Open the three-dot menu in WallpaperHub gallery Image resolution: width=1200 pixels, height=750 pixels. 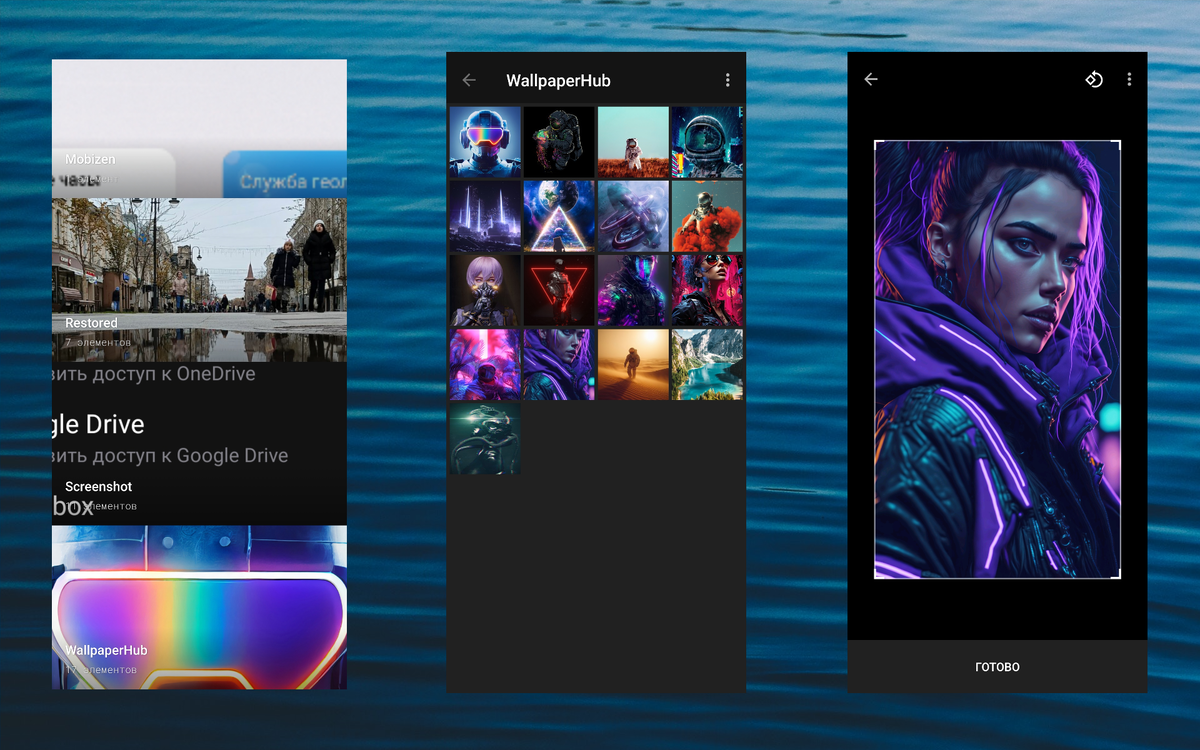click(727, 80)
